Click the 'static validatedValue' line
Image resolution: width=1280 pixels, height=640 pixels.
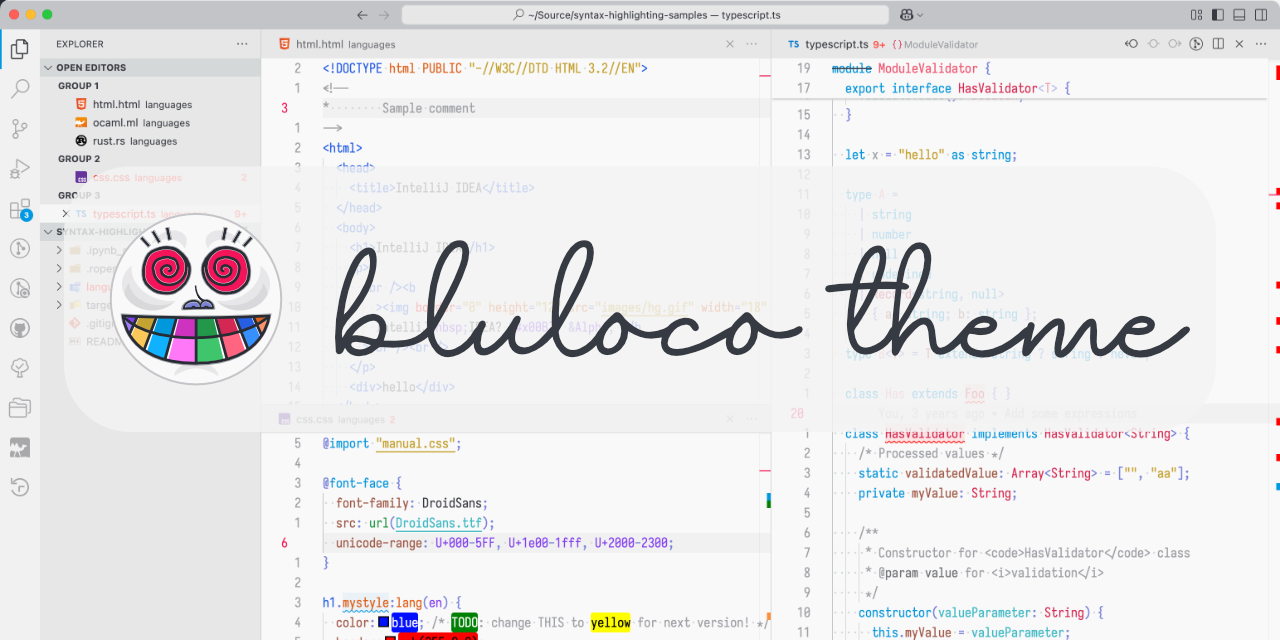point(1024,473)
